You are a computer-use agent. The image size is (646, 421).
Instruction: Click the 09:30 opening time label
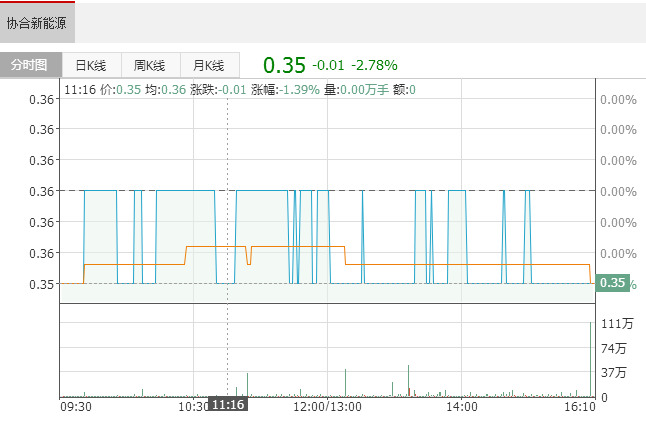pos(77,407)
